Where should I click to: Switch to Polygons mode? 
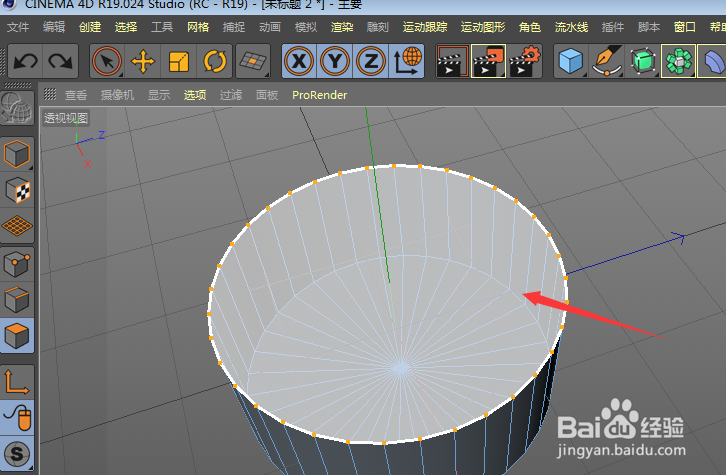coord(17,336)
